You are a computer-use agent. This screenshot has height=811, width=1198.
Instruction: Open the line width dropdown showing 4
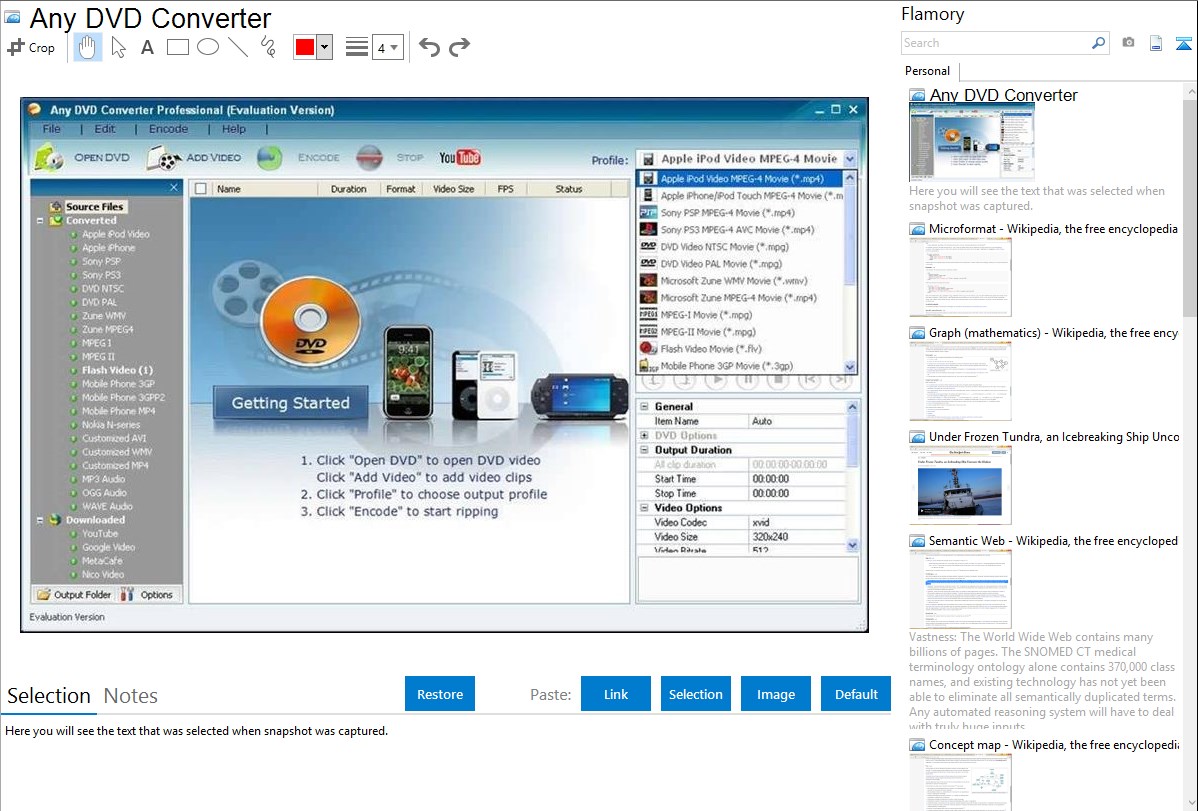pyautogui.click(x=387, y=47)
